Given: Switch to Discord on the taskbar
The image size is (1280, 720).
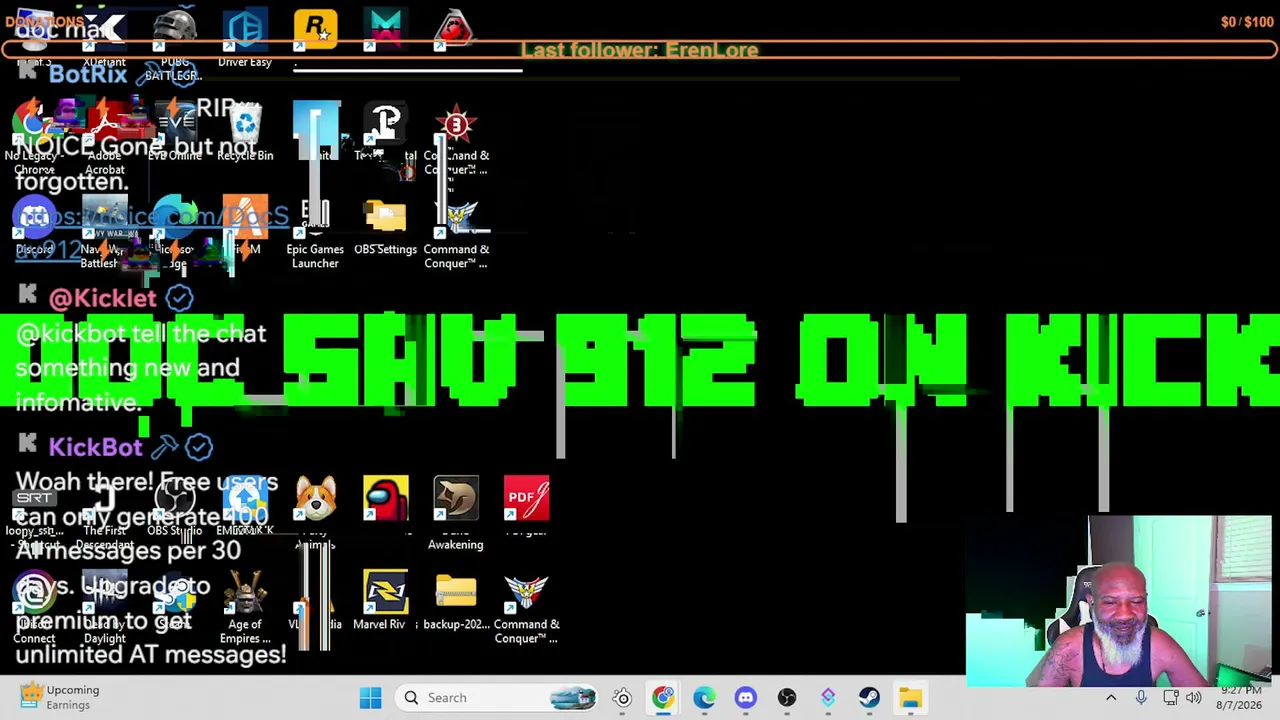Looking at the screenshot, I should tap(745, 698).
